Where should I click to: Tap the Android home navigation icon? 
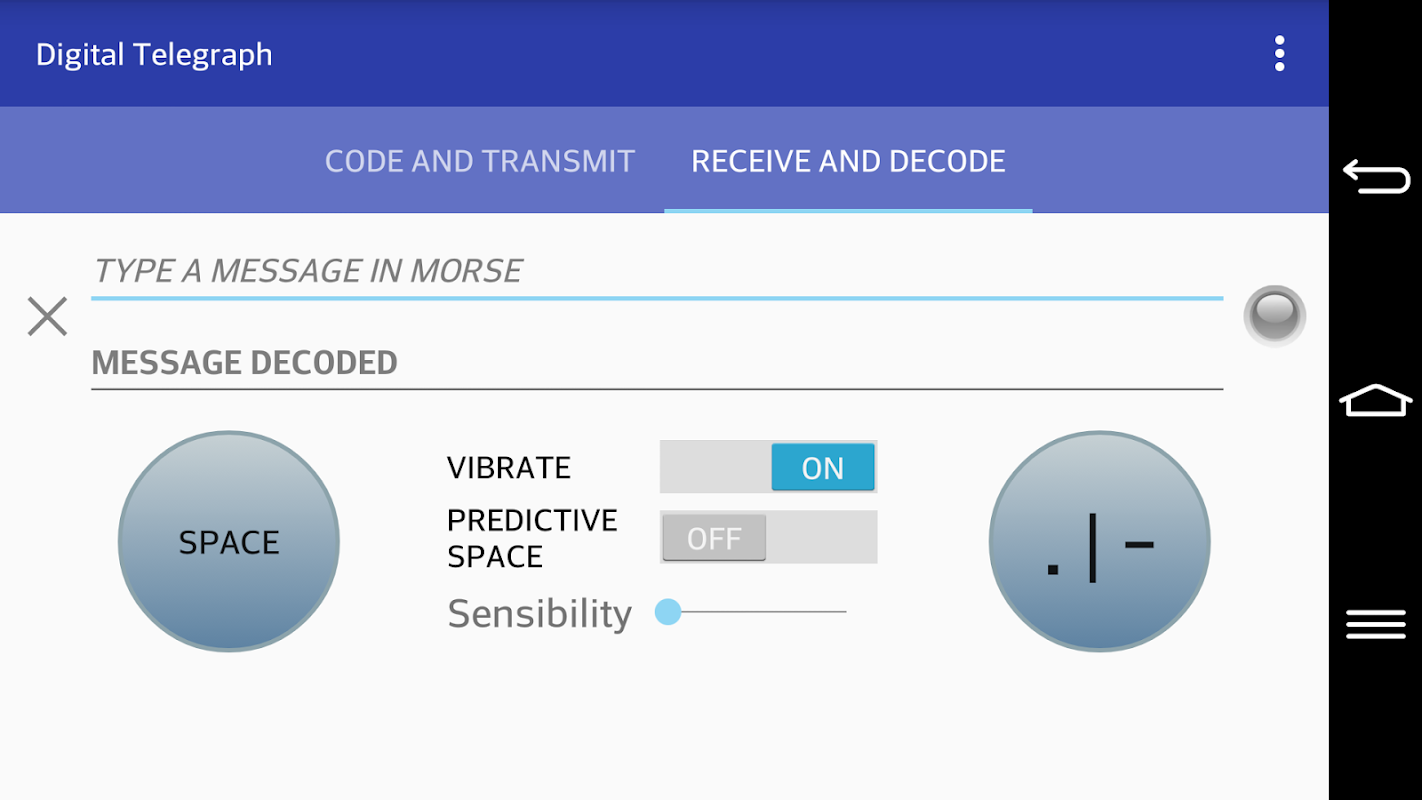click(1375, 400)
